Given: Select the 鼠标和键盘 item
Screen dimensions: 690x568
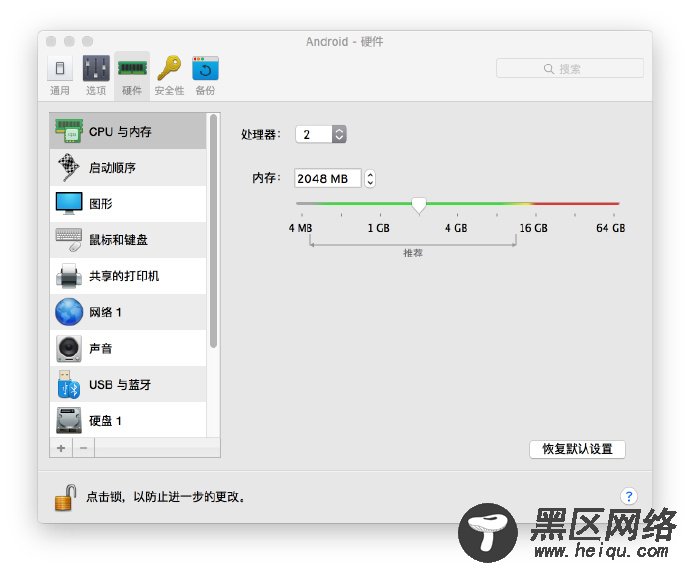Looking at the screenshot, I should pyautogui.click(x=128, y=240).
